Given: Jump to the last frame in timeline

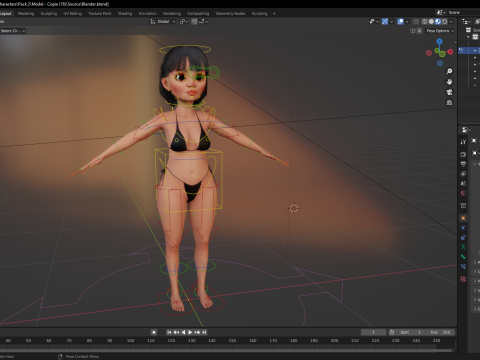Looking at the screenshot, I should click(204, 332).
